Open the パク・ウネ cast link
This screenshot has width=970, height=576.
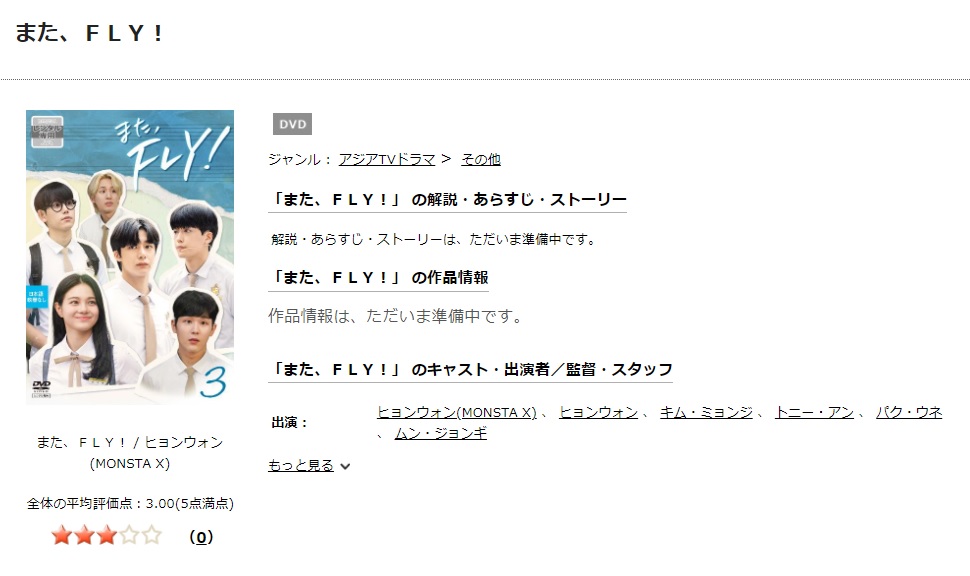pos(909,412)
